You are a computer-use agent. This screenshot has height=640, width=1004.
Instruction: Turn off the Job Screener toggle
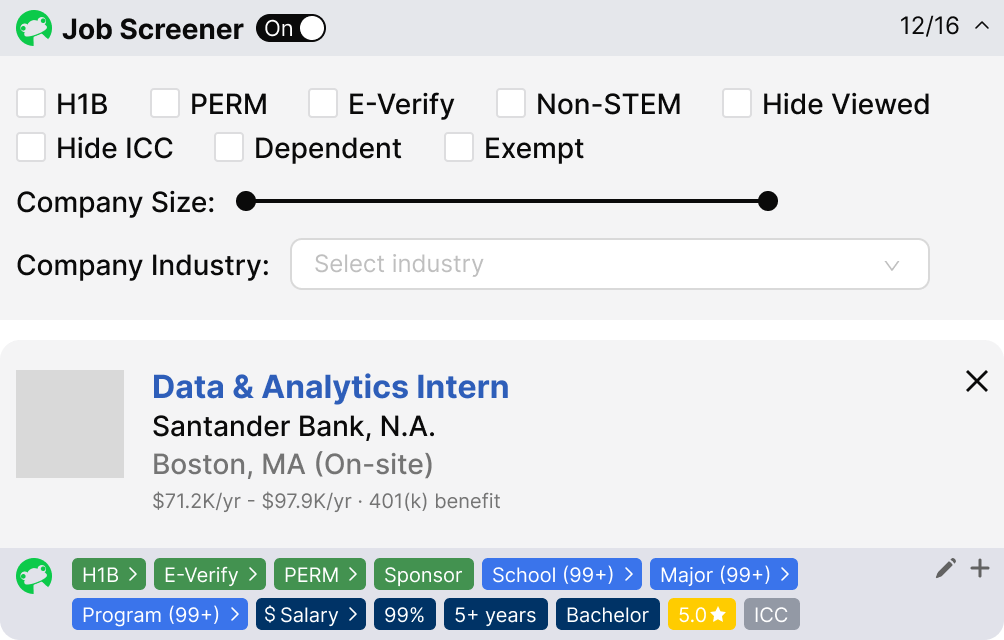coord(290,28)
